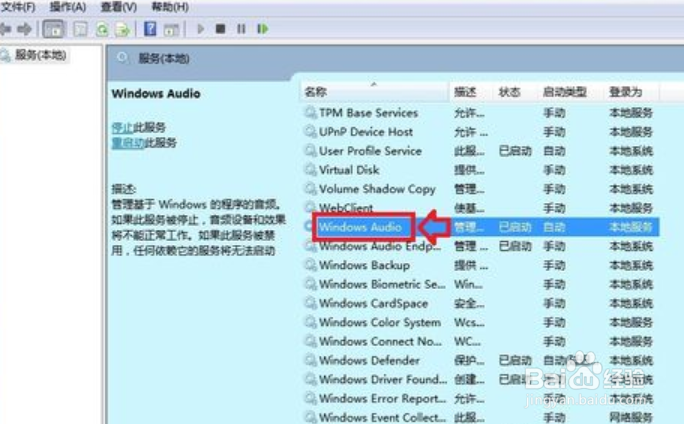
Task: Select 服务(本地) in the left console tree
Action: (x=40, y=55)
